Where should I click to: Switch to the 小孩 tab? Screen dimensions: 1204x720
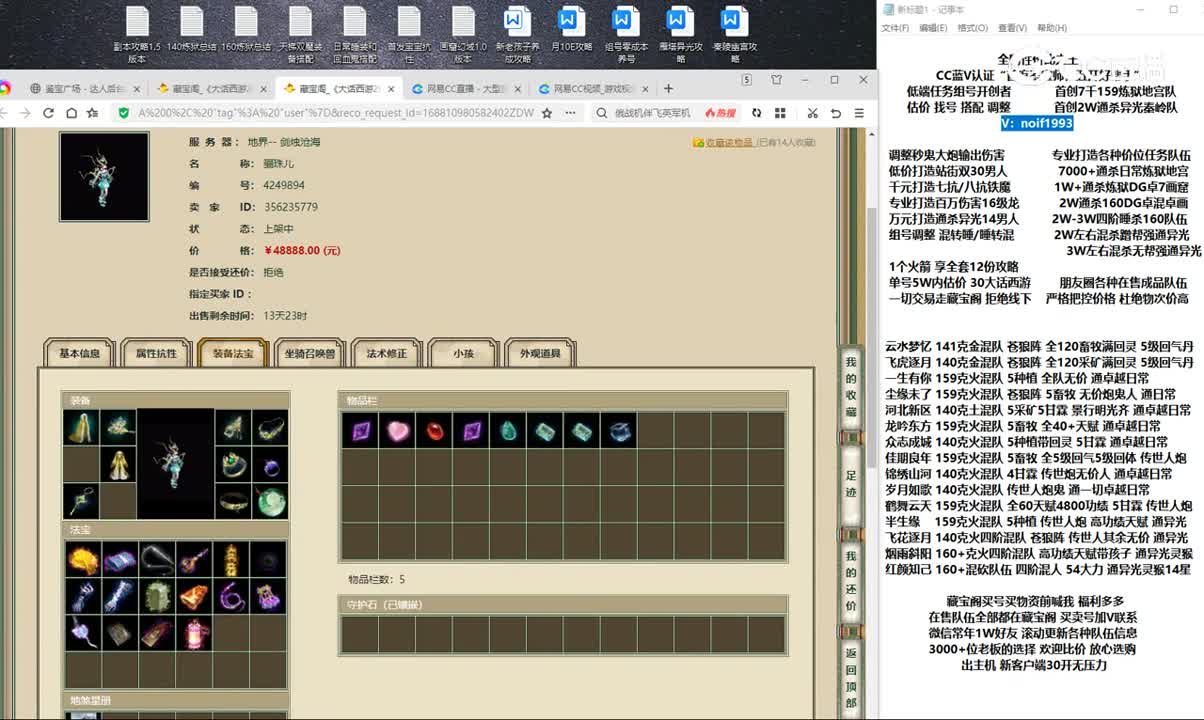coord(463,353)
